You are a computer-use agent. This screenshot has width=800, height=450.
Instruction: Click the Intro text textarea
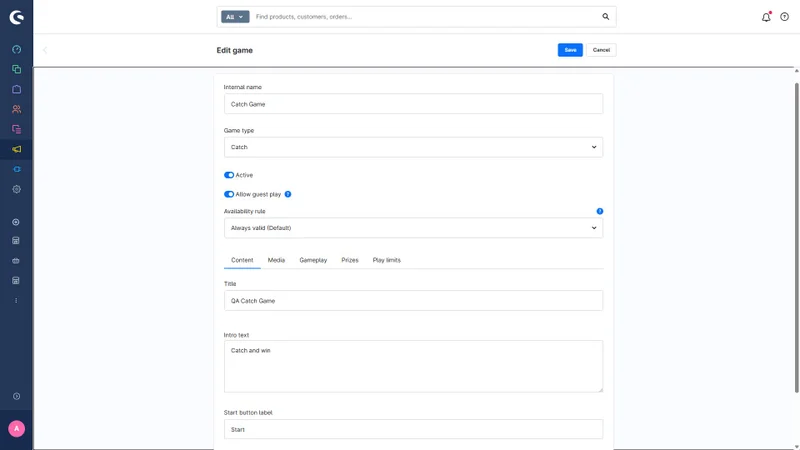point(413,366)
